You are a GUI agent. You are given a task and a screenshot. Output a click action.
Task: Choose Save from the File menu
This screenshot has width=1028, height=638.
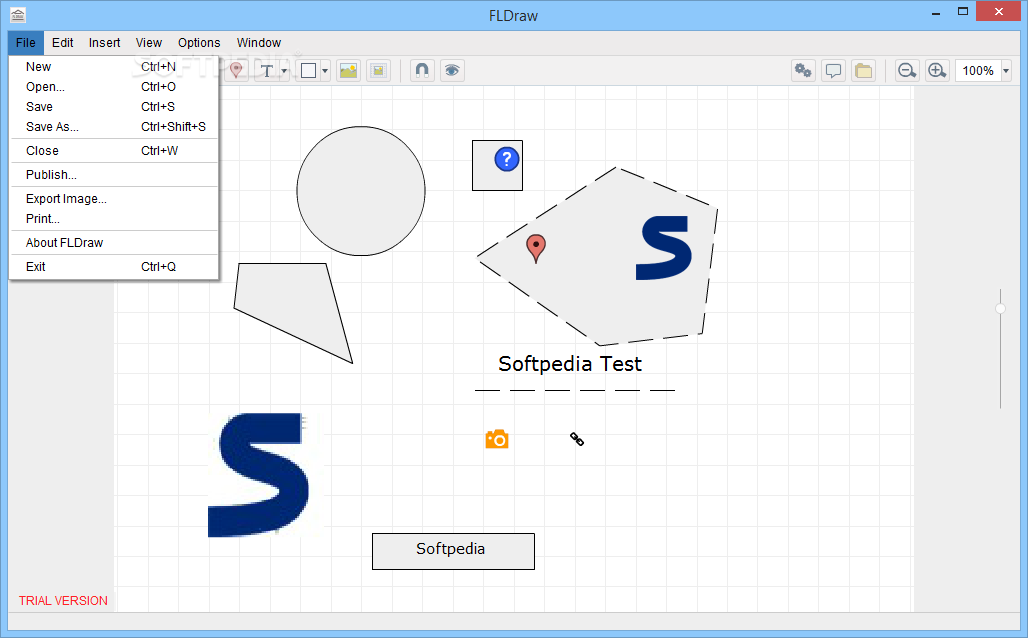114,106
